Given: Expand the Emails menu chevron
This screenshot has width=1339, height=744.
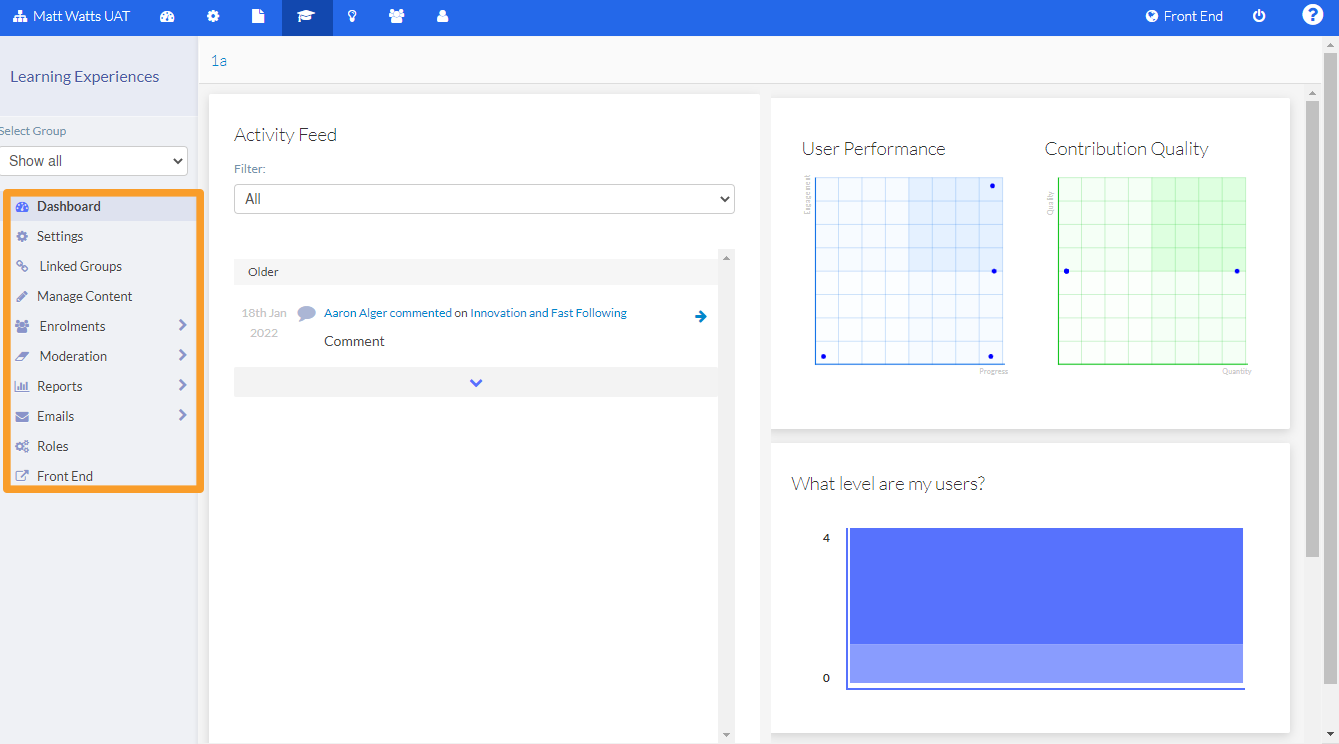Looking at the screenshot, I should coord(183,415).
